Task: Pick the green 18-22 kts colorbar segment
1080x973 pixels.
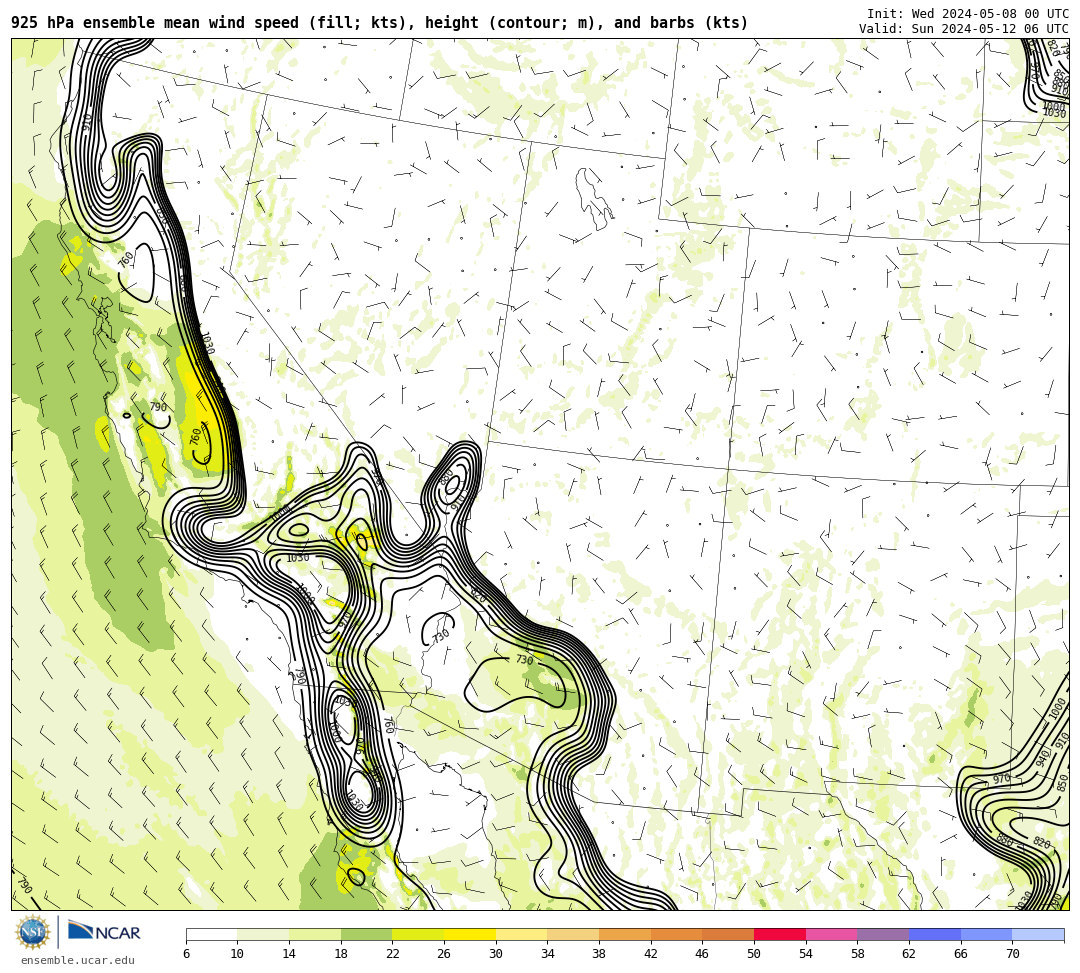Action: tap(366, 934)
